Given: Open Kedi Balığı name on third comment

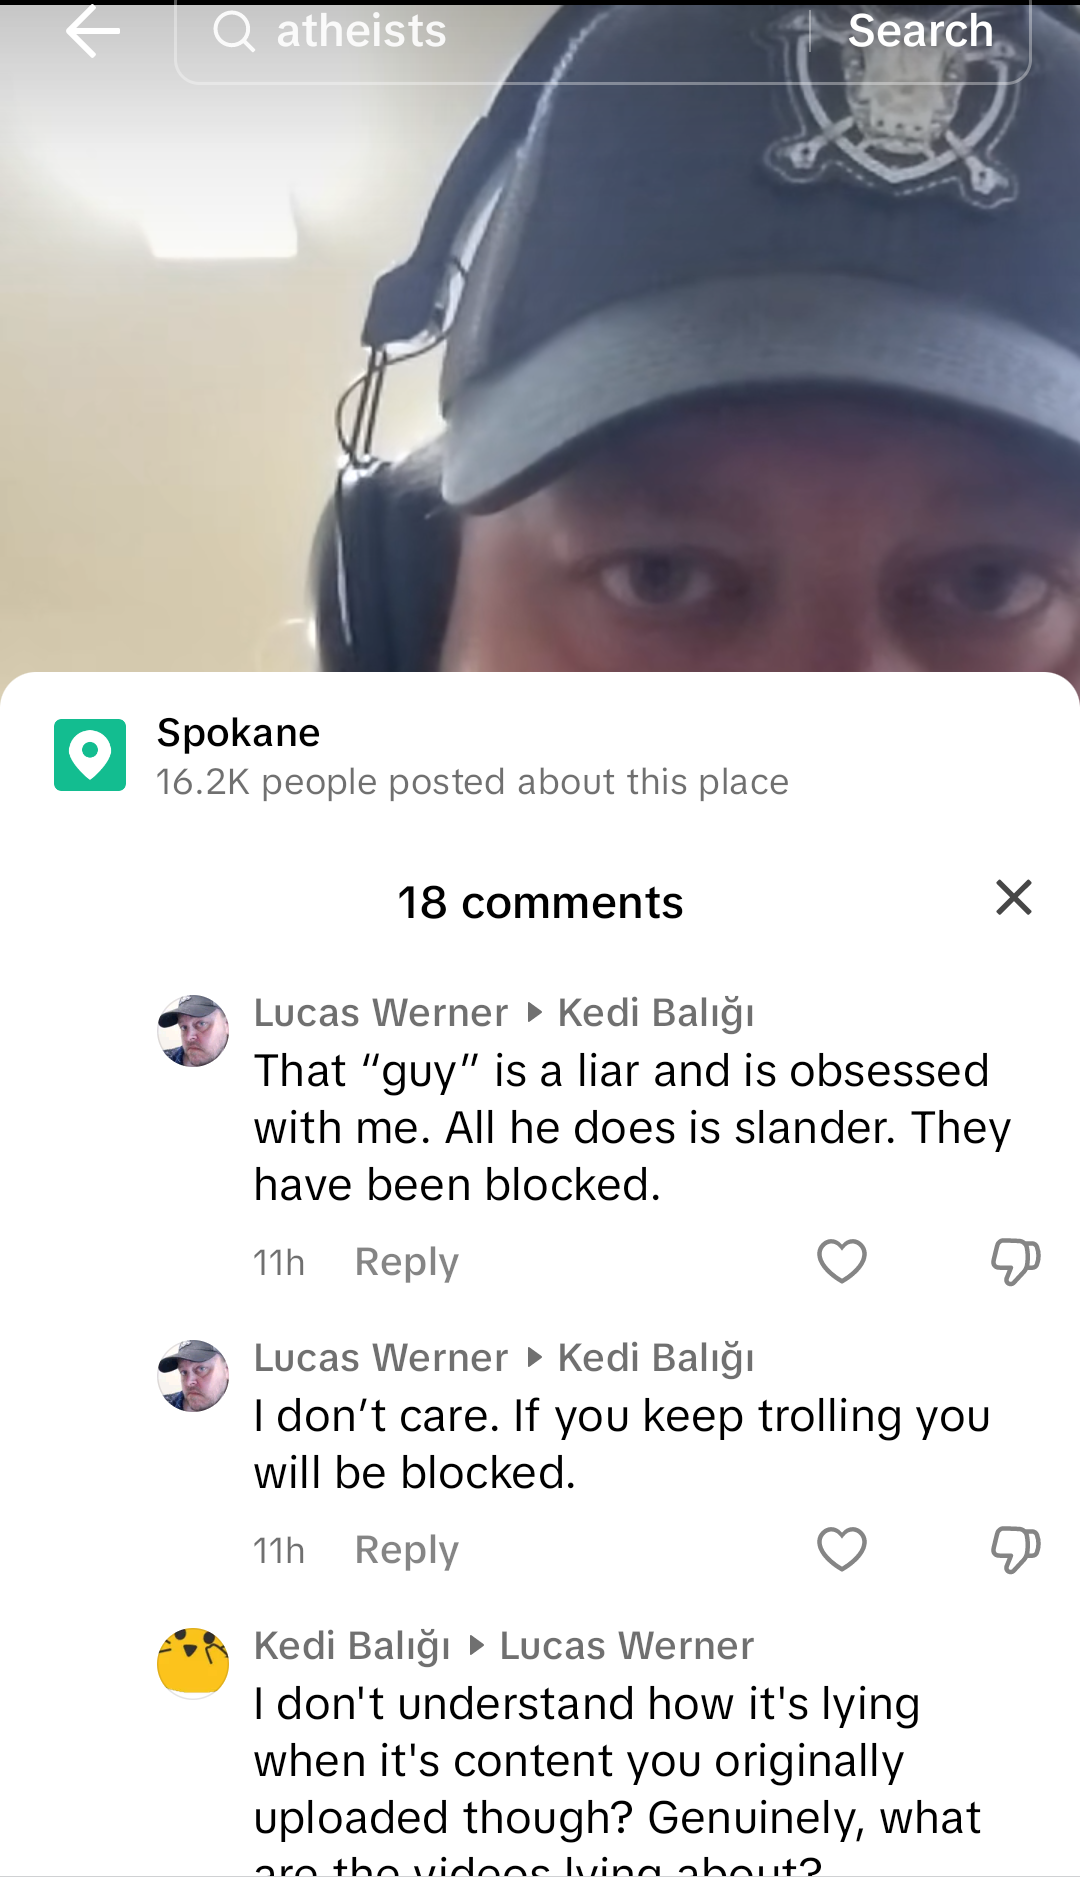Looking at the screenshot, I should coord(352,1646).
